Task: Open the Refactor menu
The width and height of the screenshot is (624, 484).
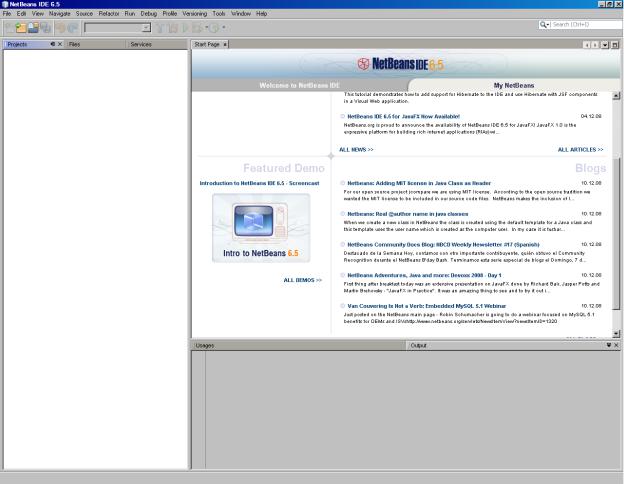Action: (x=109, y=14)
